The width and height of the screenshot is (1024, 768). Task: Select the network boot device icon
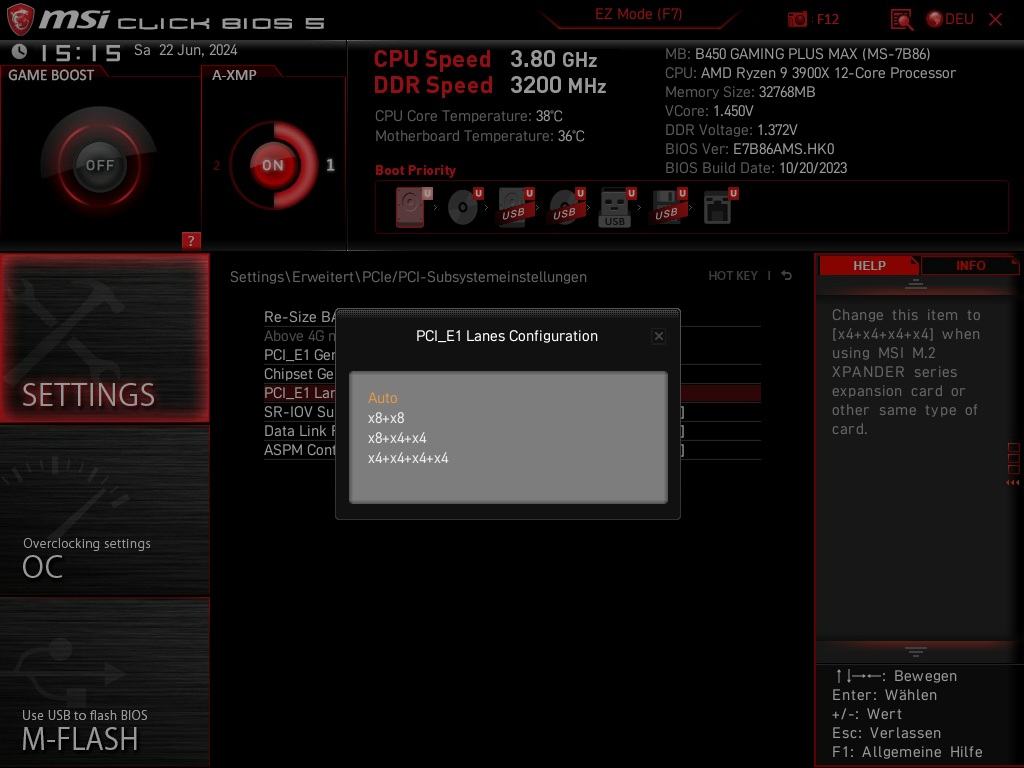(720, 207)
